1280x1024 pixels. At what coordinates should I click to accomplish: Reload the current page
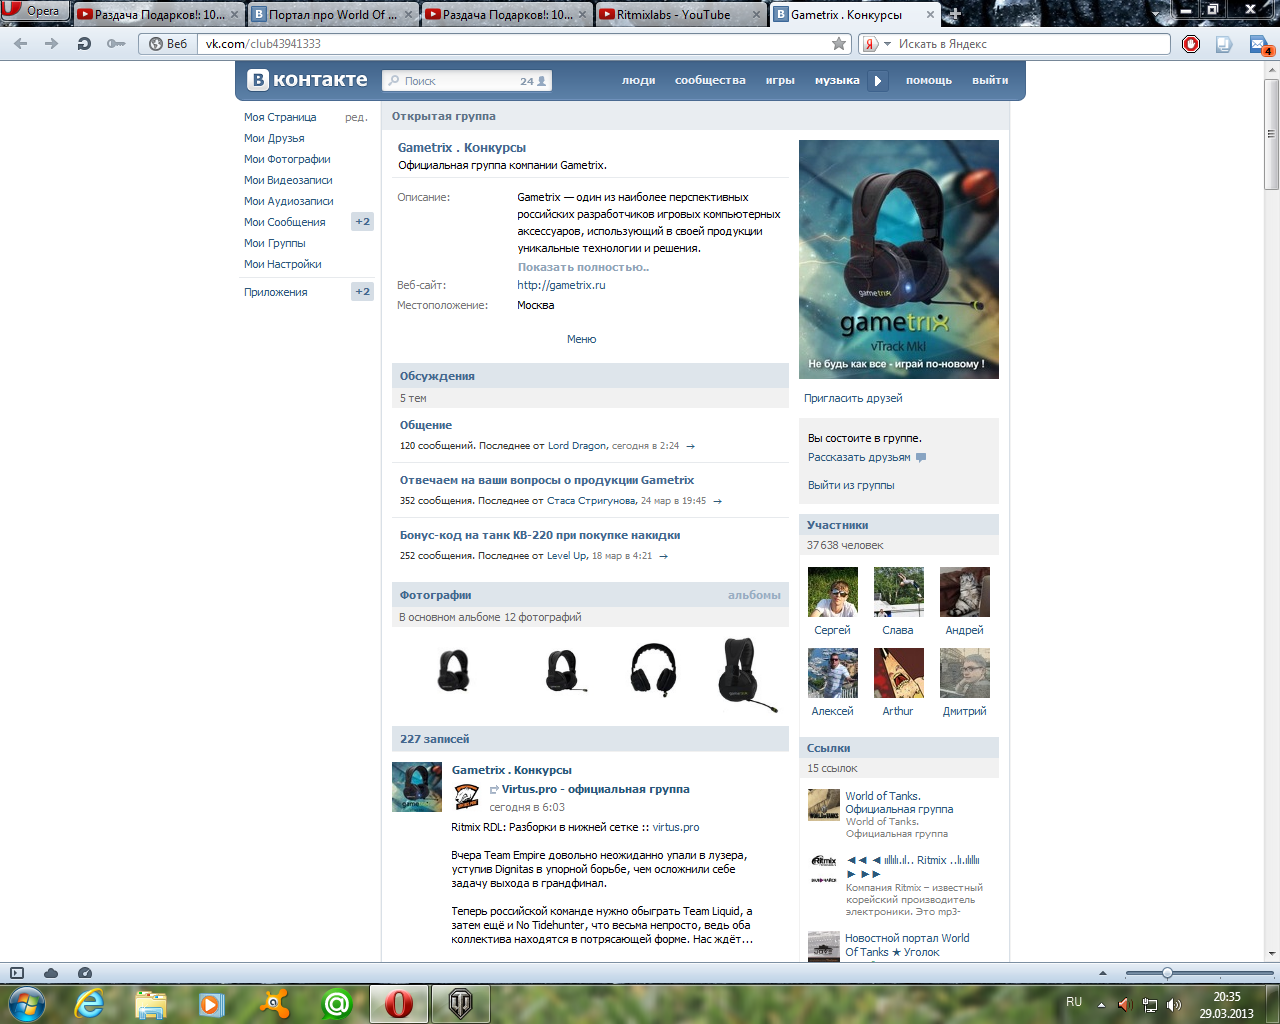(84, 44)
